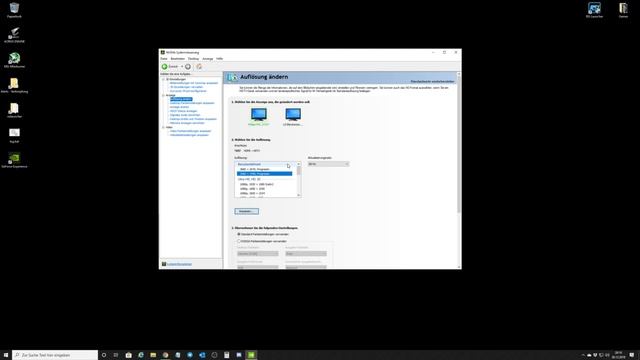
Task: Open Desktop-Farbeinstellungen anpassen
Action: point(192,103)
